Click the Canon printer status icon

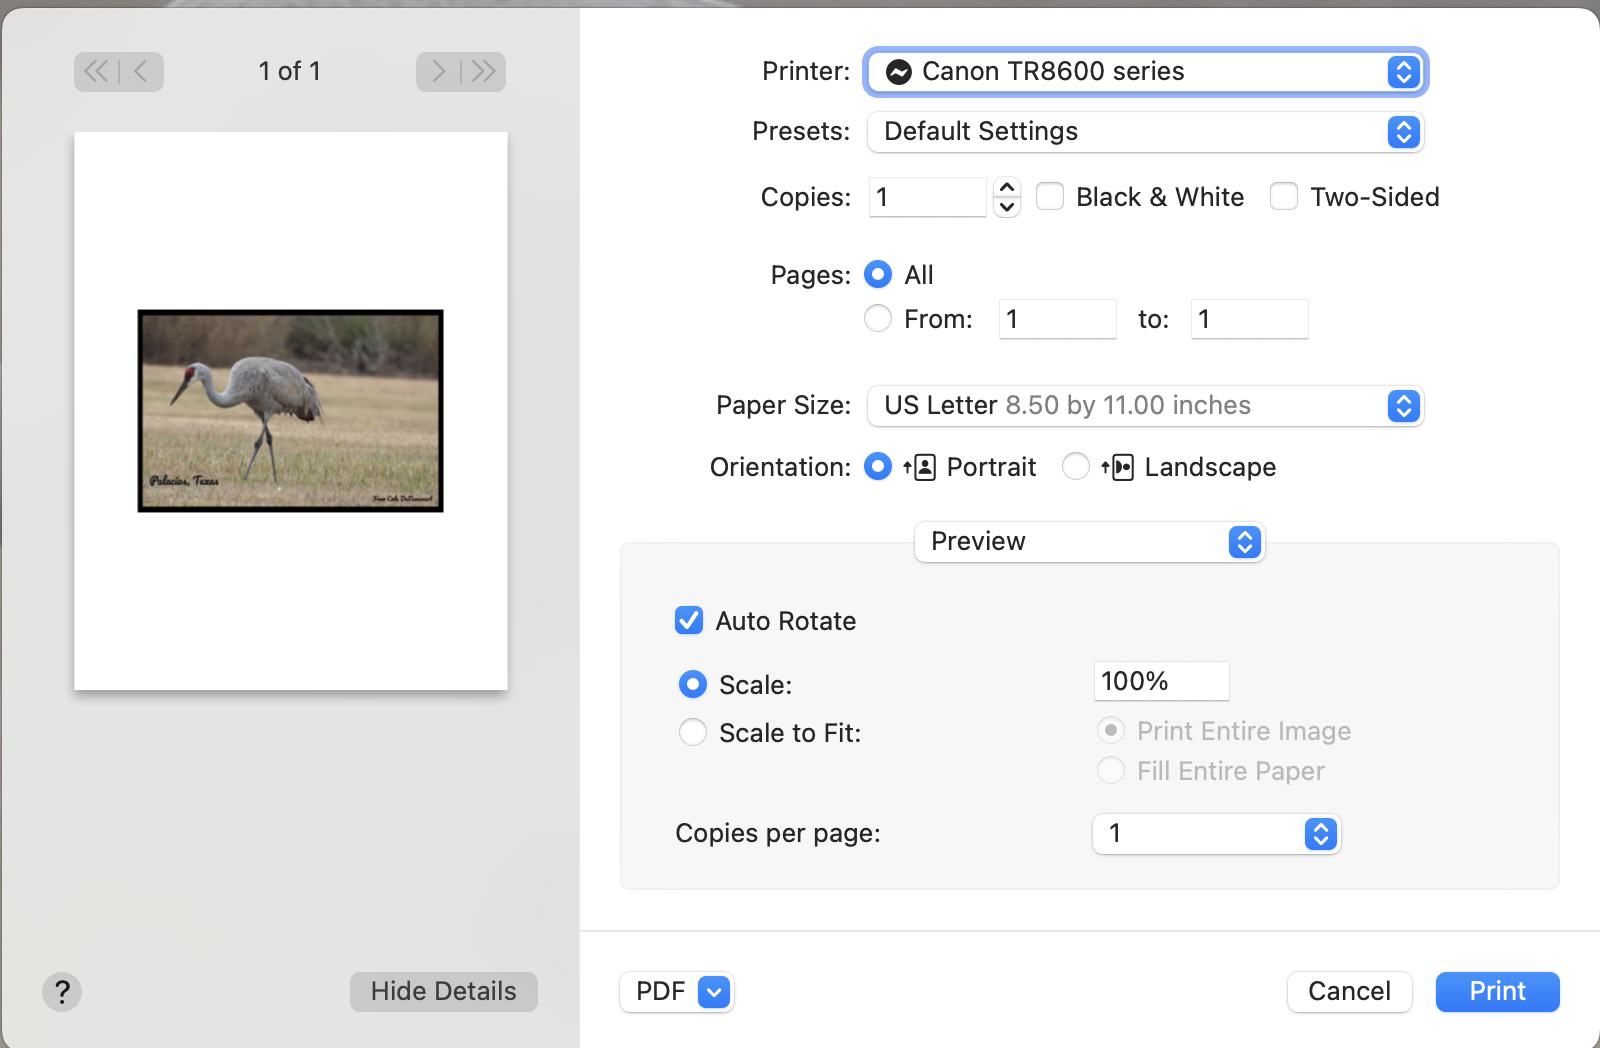pos(899,72)
